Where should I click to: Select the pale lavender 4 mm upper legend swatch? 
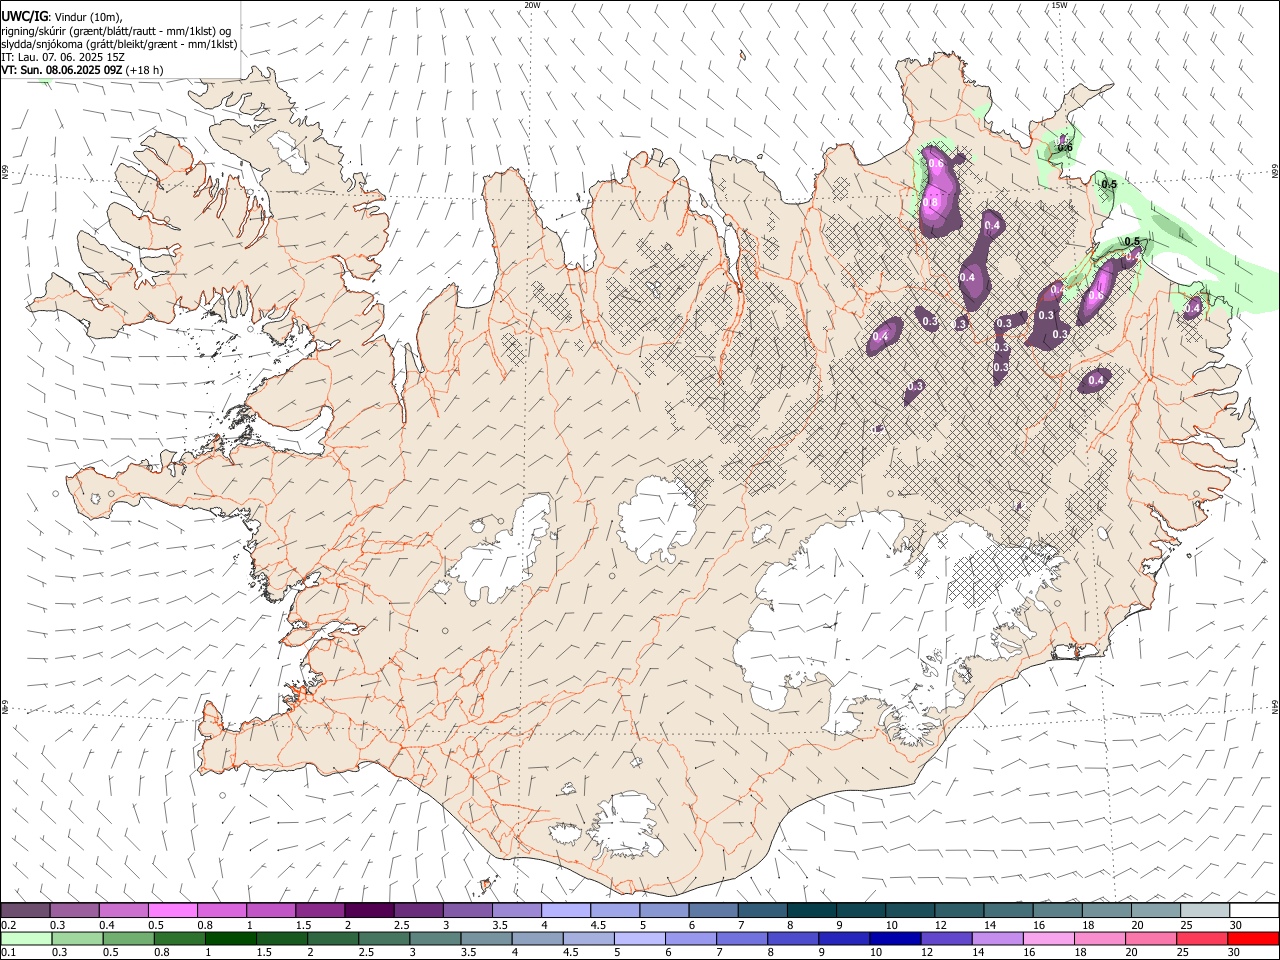coord(565,911)
